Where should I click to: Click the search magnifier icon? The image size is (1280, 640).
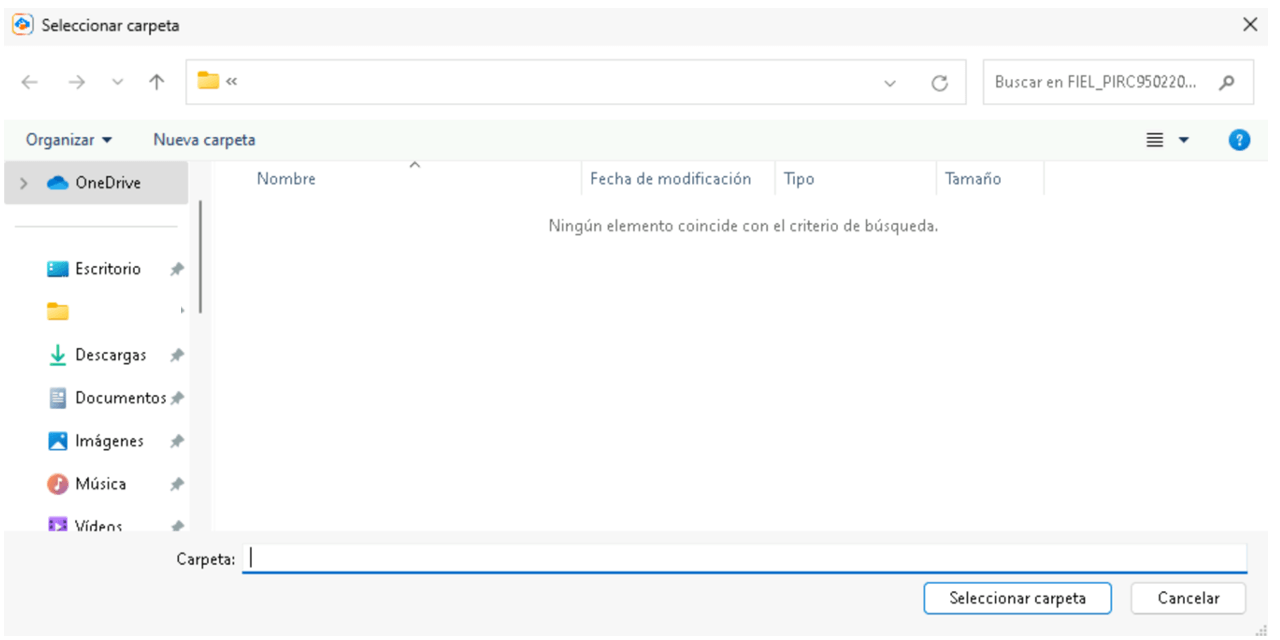click(1227, 83)
